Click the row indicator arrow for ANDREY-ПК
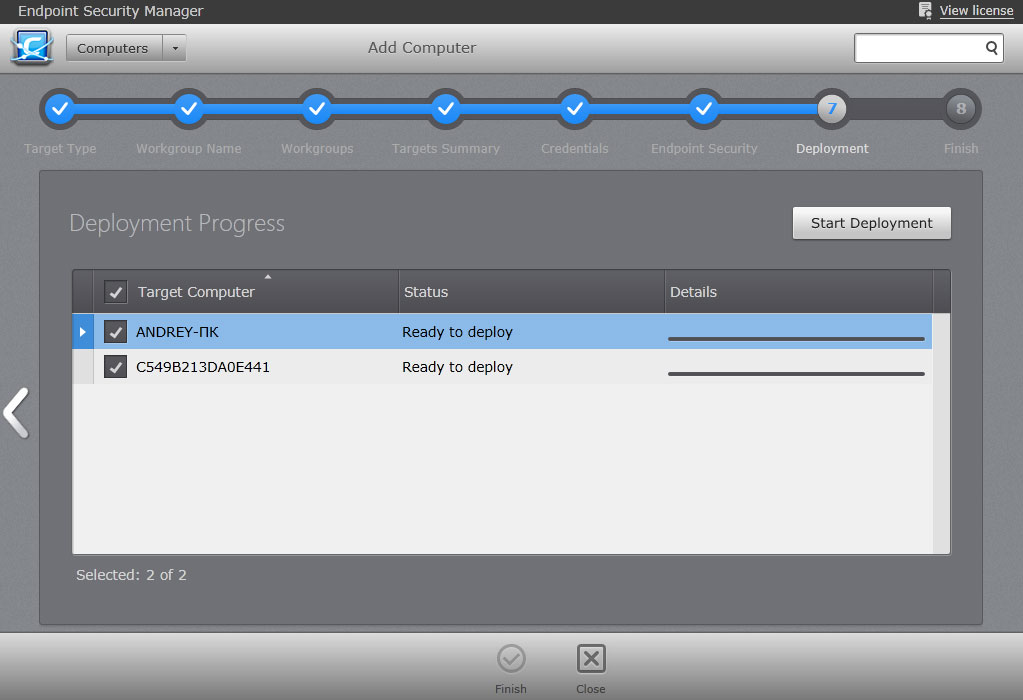Viewport: 1023px width, 700px height. click(83, 332)
